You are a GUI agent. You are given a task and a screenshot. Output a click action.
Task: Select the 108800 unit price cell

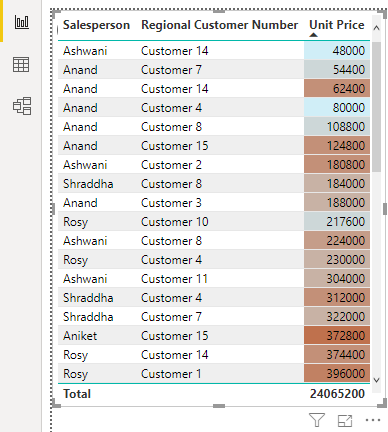tap(337, 127)
